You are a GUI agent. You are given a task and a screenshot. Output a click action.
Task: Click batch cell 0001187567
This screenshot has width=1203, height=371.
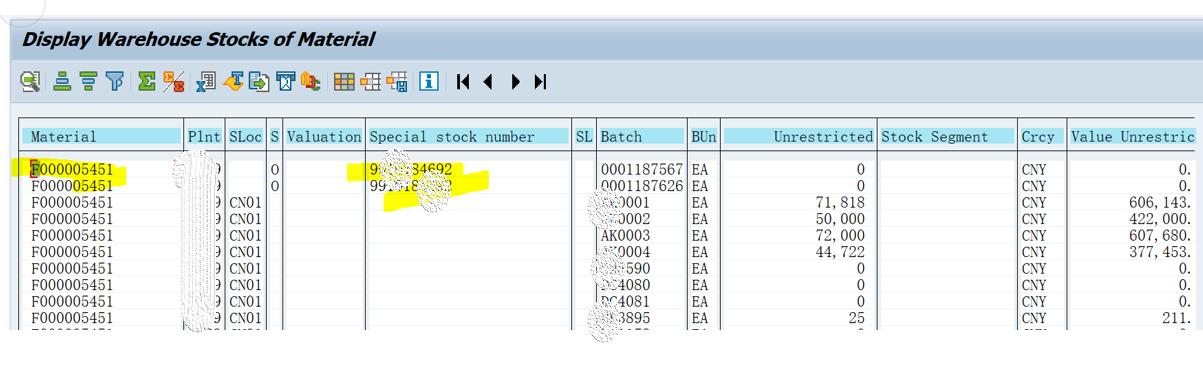point(642,170)
